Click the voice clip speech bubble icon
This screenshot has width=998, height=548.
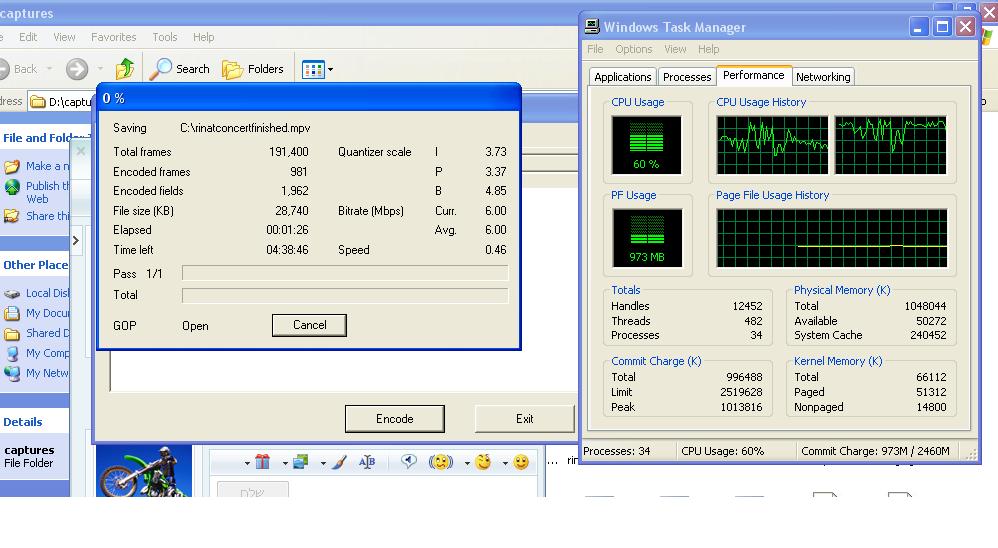pos(409,461)
